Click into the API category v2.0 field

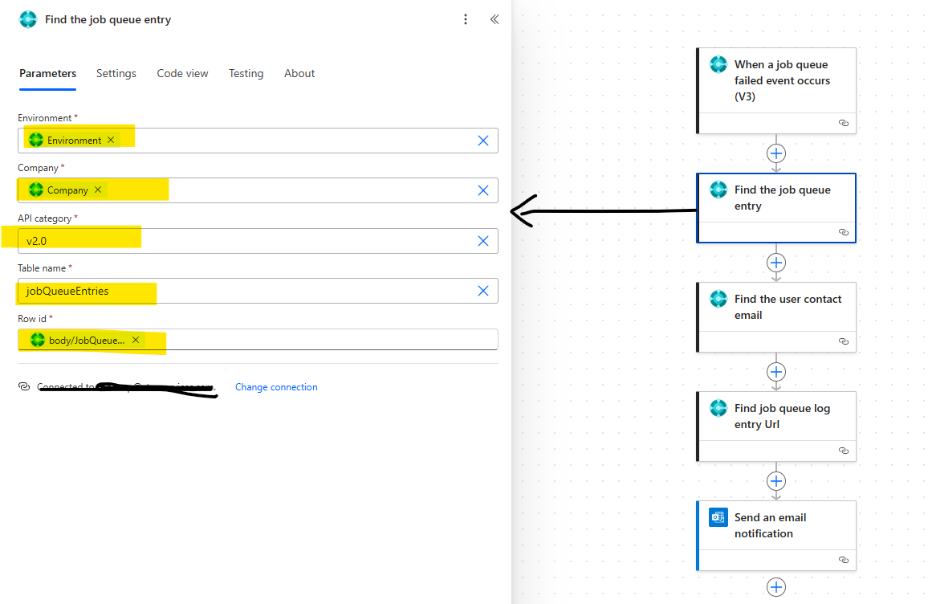tap(300, 241)
